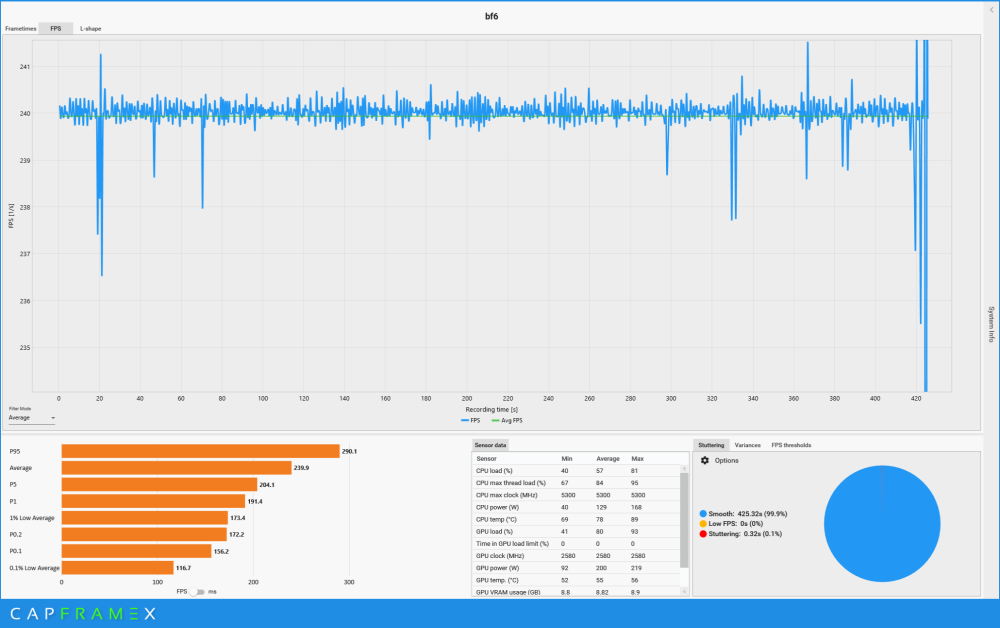Open the Filter Mode dropdown
The width and height of the screenshot is (1000, 628).
(x=32, y=418)
